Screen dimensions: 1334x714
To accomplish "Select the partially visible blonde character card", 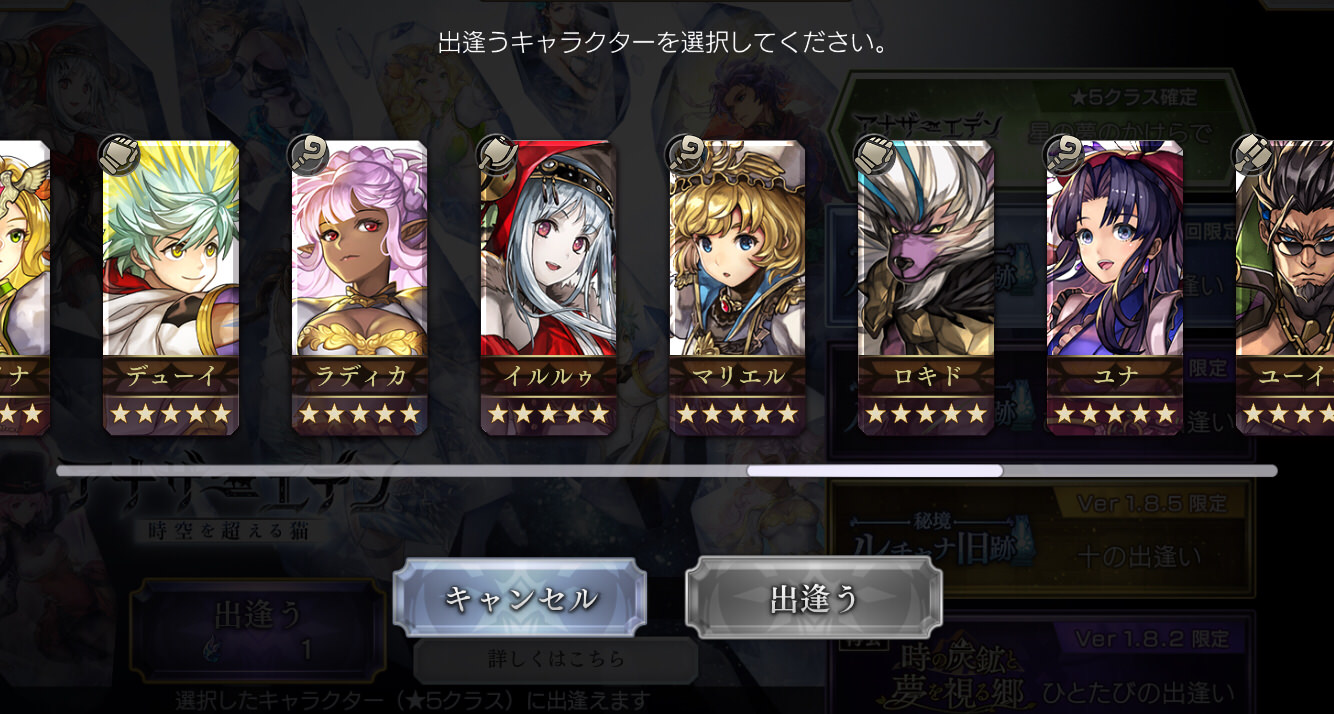I will tap(24, 288).
